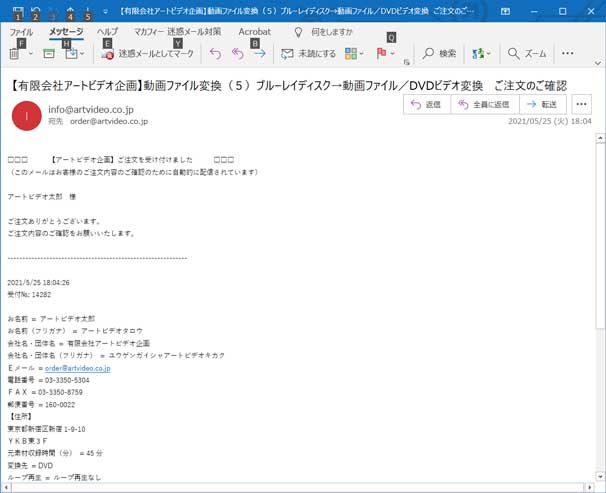Screen dimensions: 606x493
Task: Expand the Move dropdown arrow
Action: coord(82,53)
